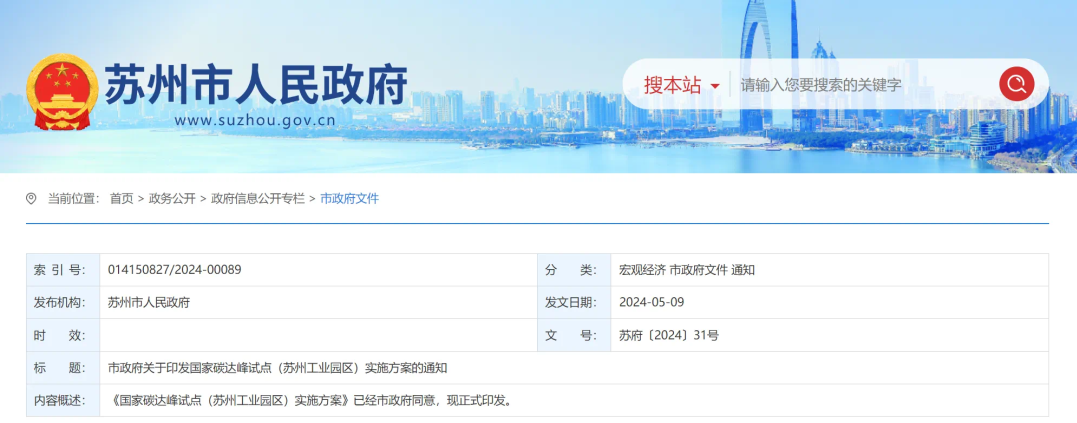Click the 发文日期 label cell

[x=574, y=303]
